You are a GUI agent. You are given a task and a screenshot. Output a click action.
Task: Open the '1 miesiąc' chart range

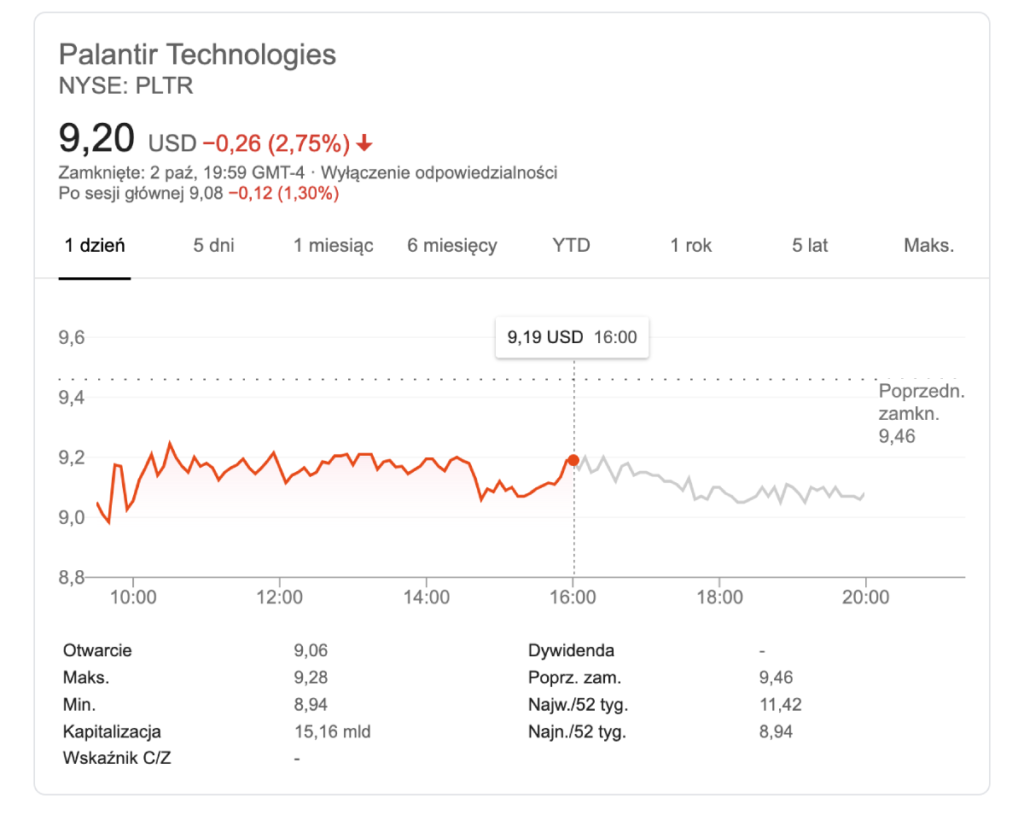(x=333, y=246)
